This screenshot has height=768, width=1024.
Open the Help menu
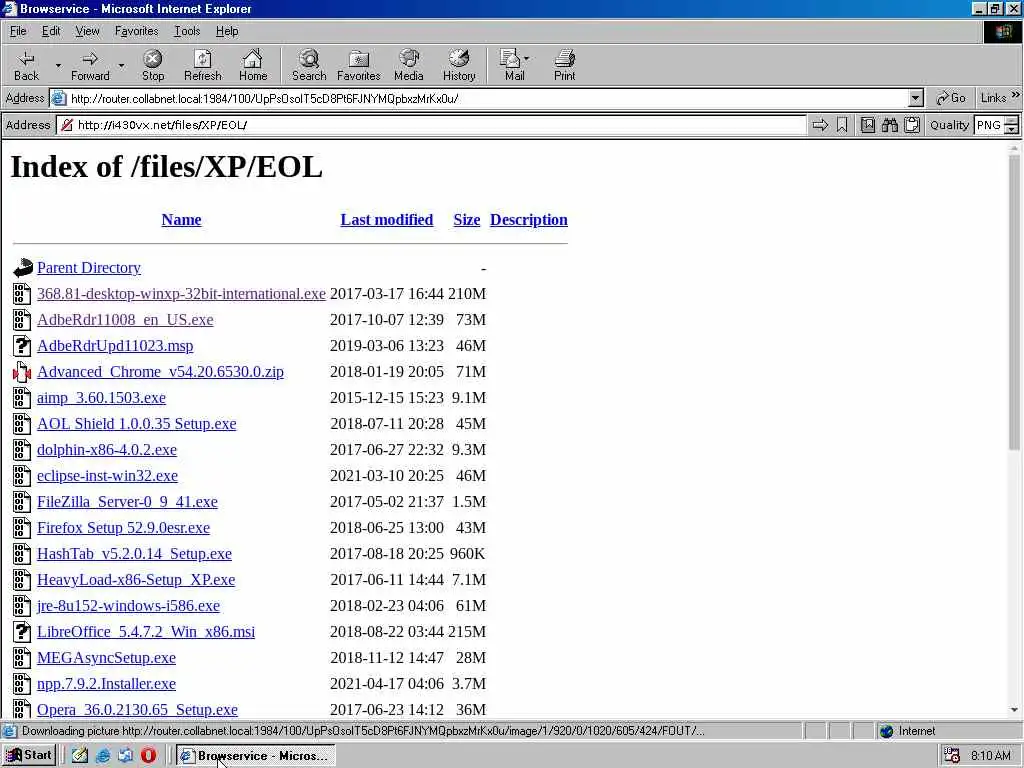(227, 31)
